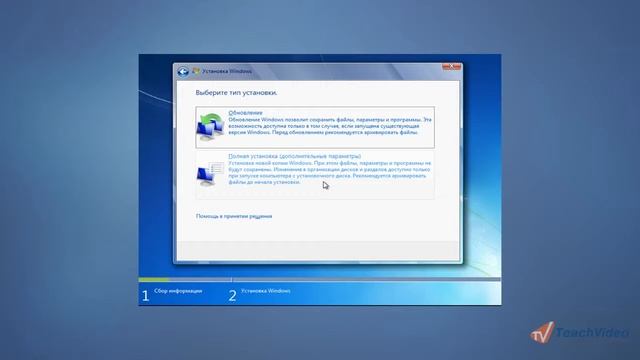Select the Обновление option heading
The image size is (640, 360).
[245, 113]
